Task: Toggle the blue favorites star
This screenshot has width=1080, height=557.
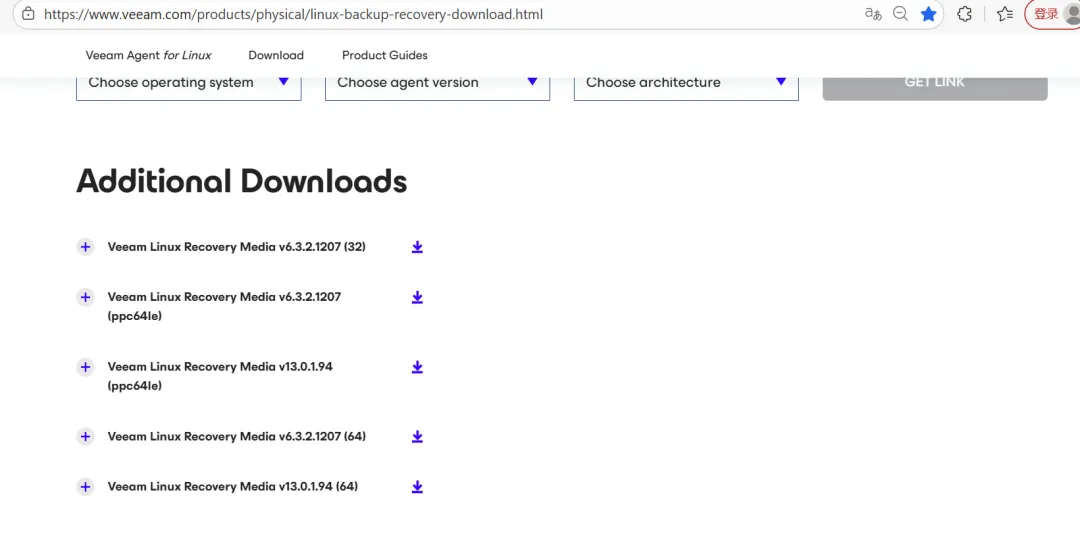Action: [928, 14]
